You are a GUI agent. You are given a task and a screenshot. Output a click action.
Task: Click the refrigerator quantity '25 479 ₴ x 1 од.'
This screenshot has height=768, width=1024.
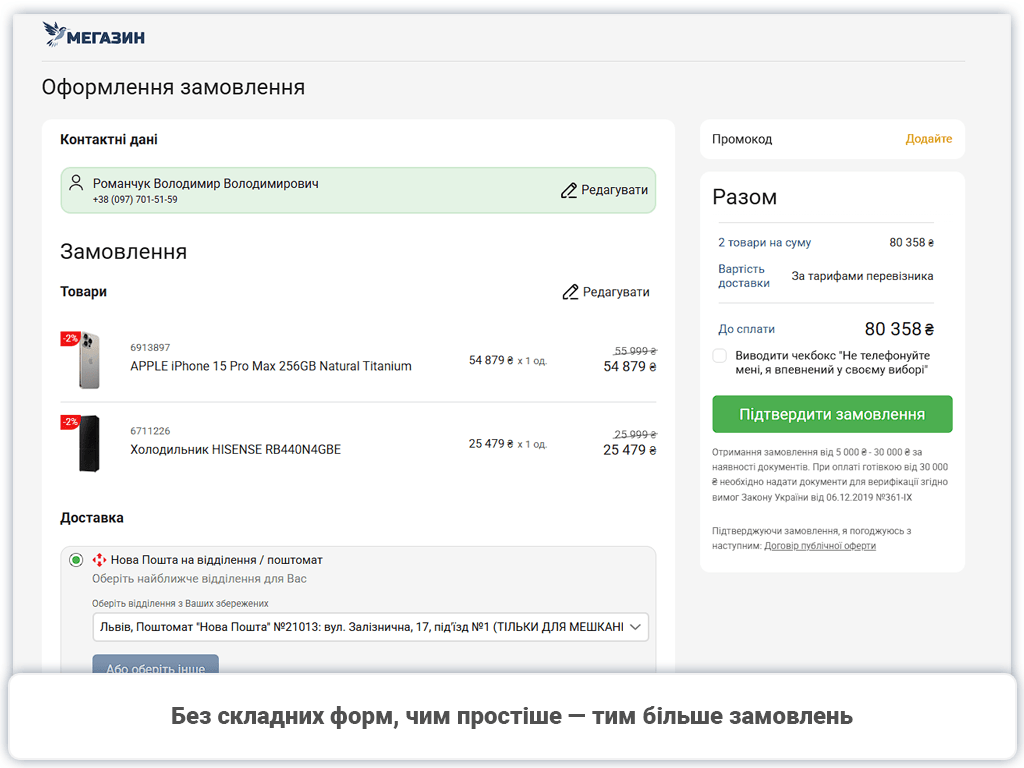[507, 444]
